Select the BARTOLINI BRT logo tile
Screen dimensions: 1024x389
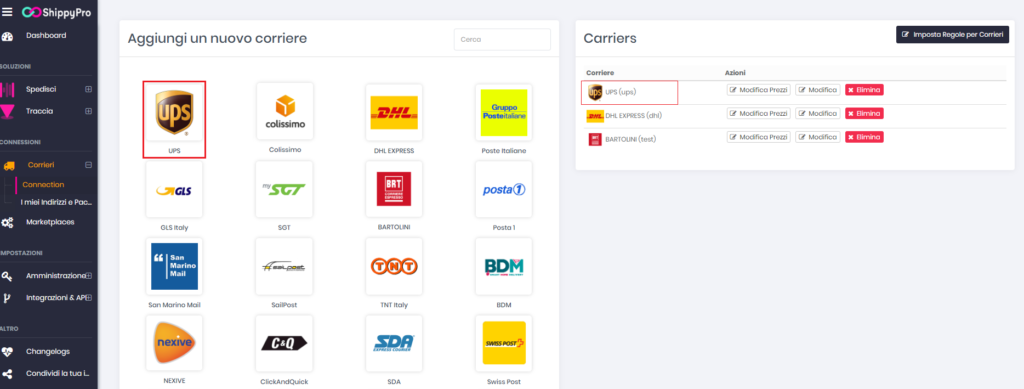click(x=394, y=190)
